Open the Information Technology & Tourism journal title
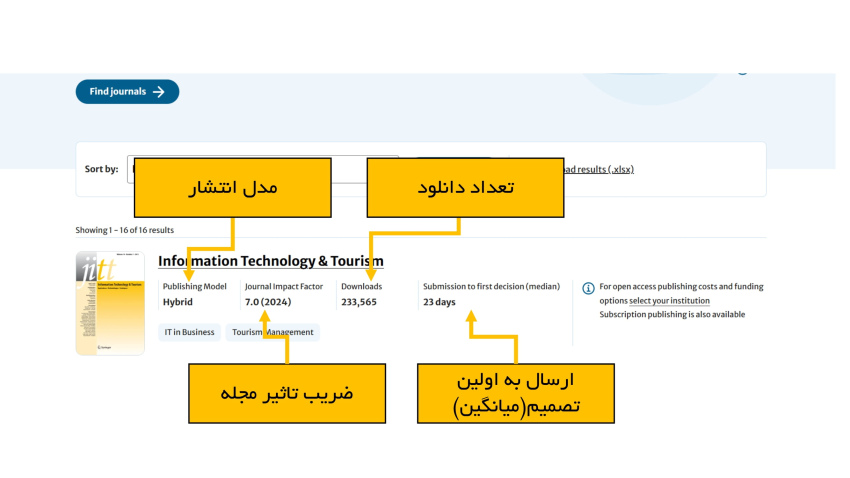Viewport: 850px width, 478px height. coord(270,261)
